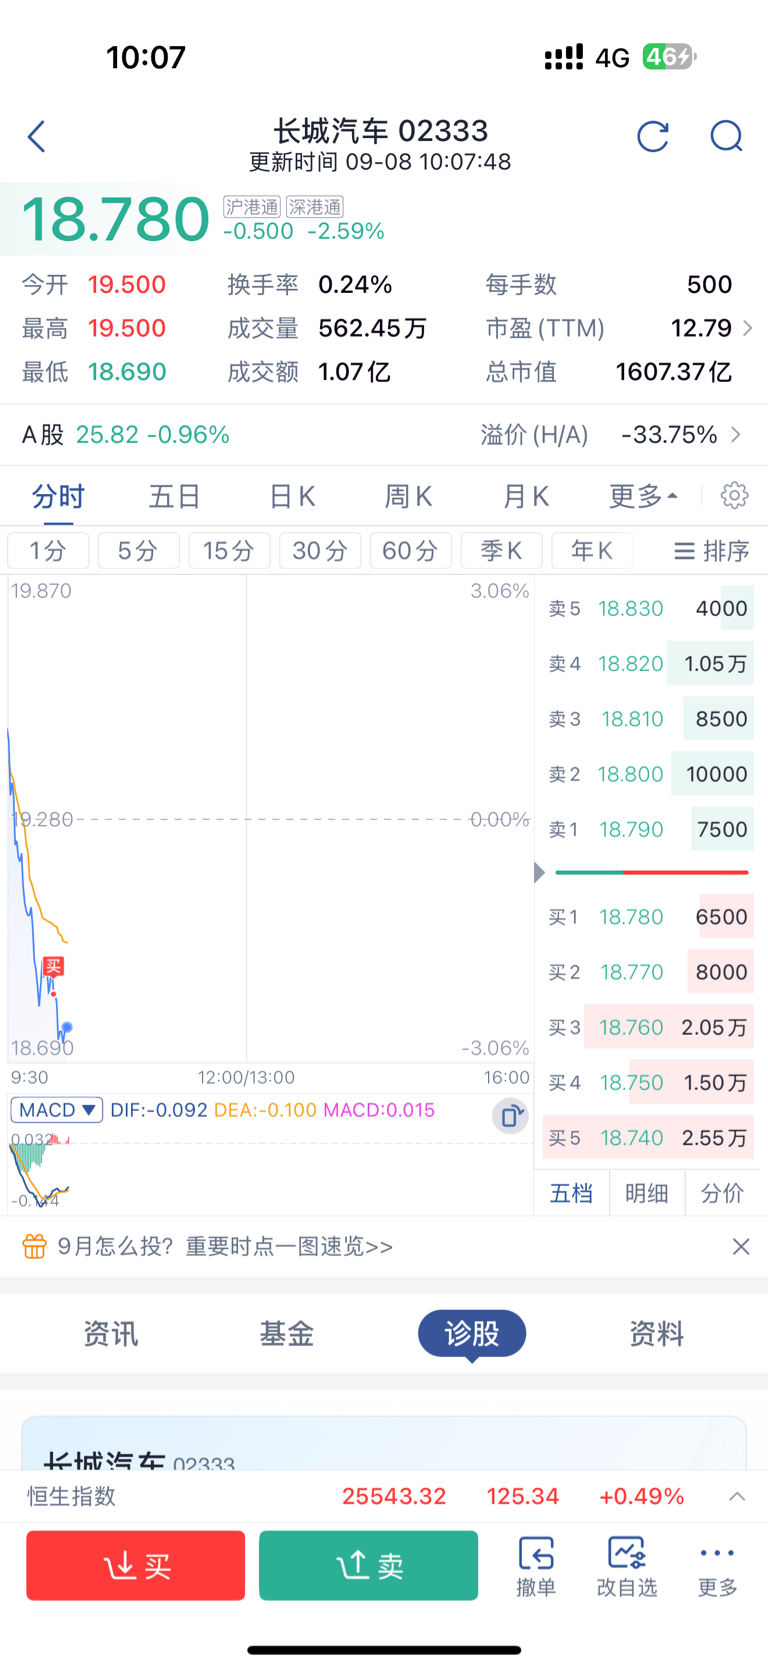Tap the 长城汽车 diagnosis card
The height and width of the screenshot is (1669, 768).
click(x=384, y=1444)
